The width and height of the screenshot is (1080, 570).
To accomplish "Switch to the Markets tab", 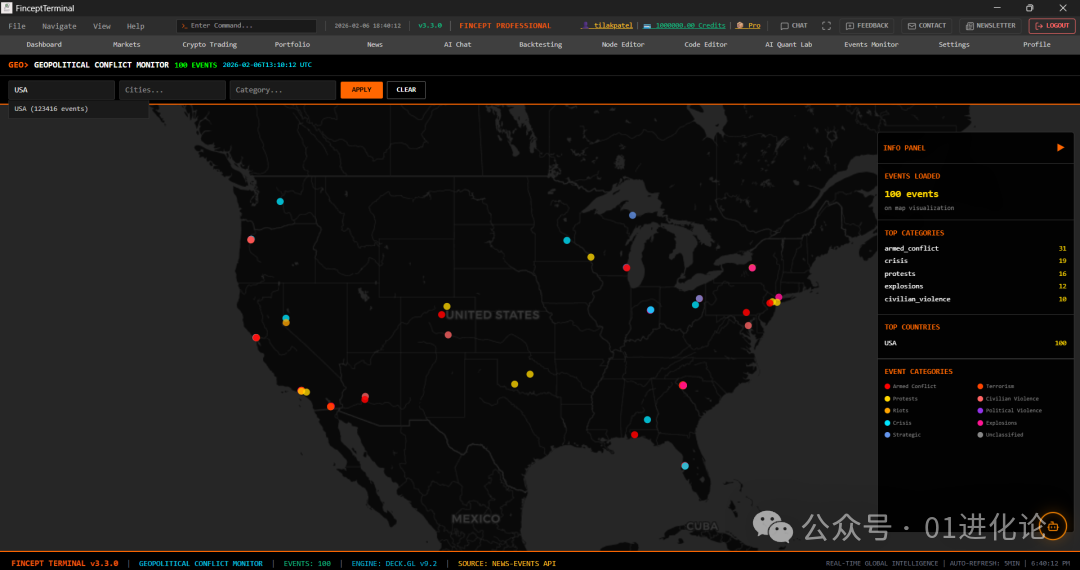I will [127, 45].
